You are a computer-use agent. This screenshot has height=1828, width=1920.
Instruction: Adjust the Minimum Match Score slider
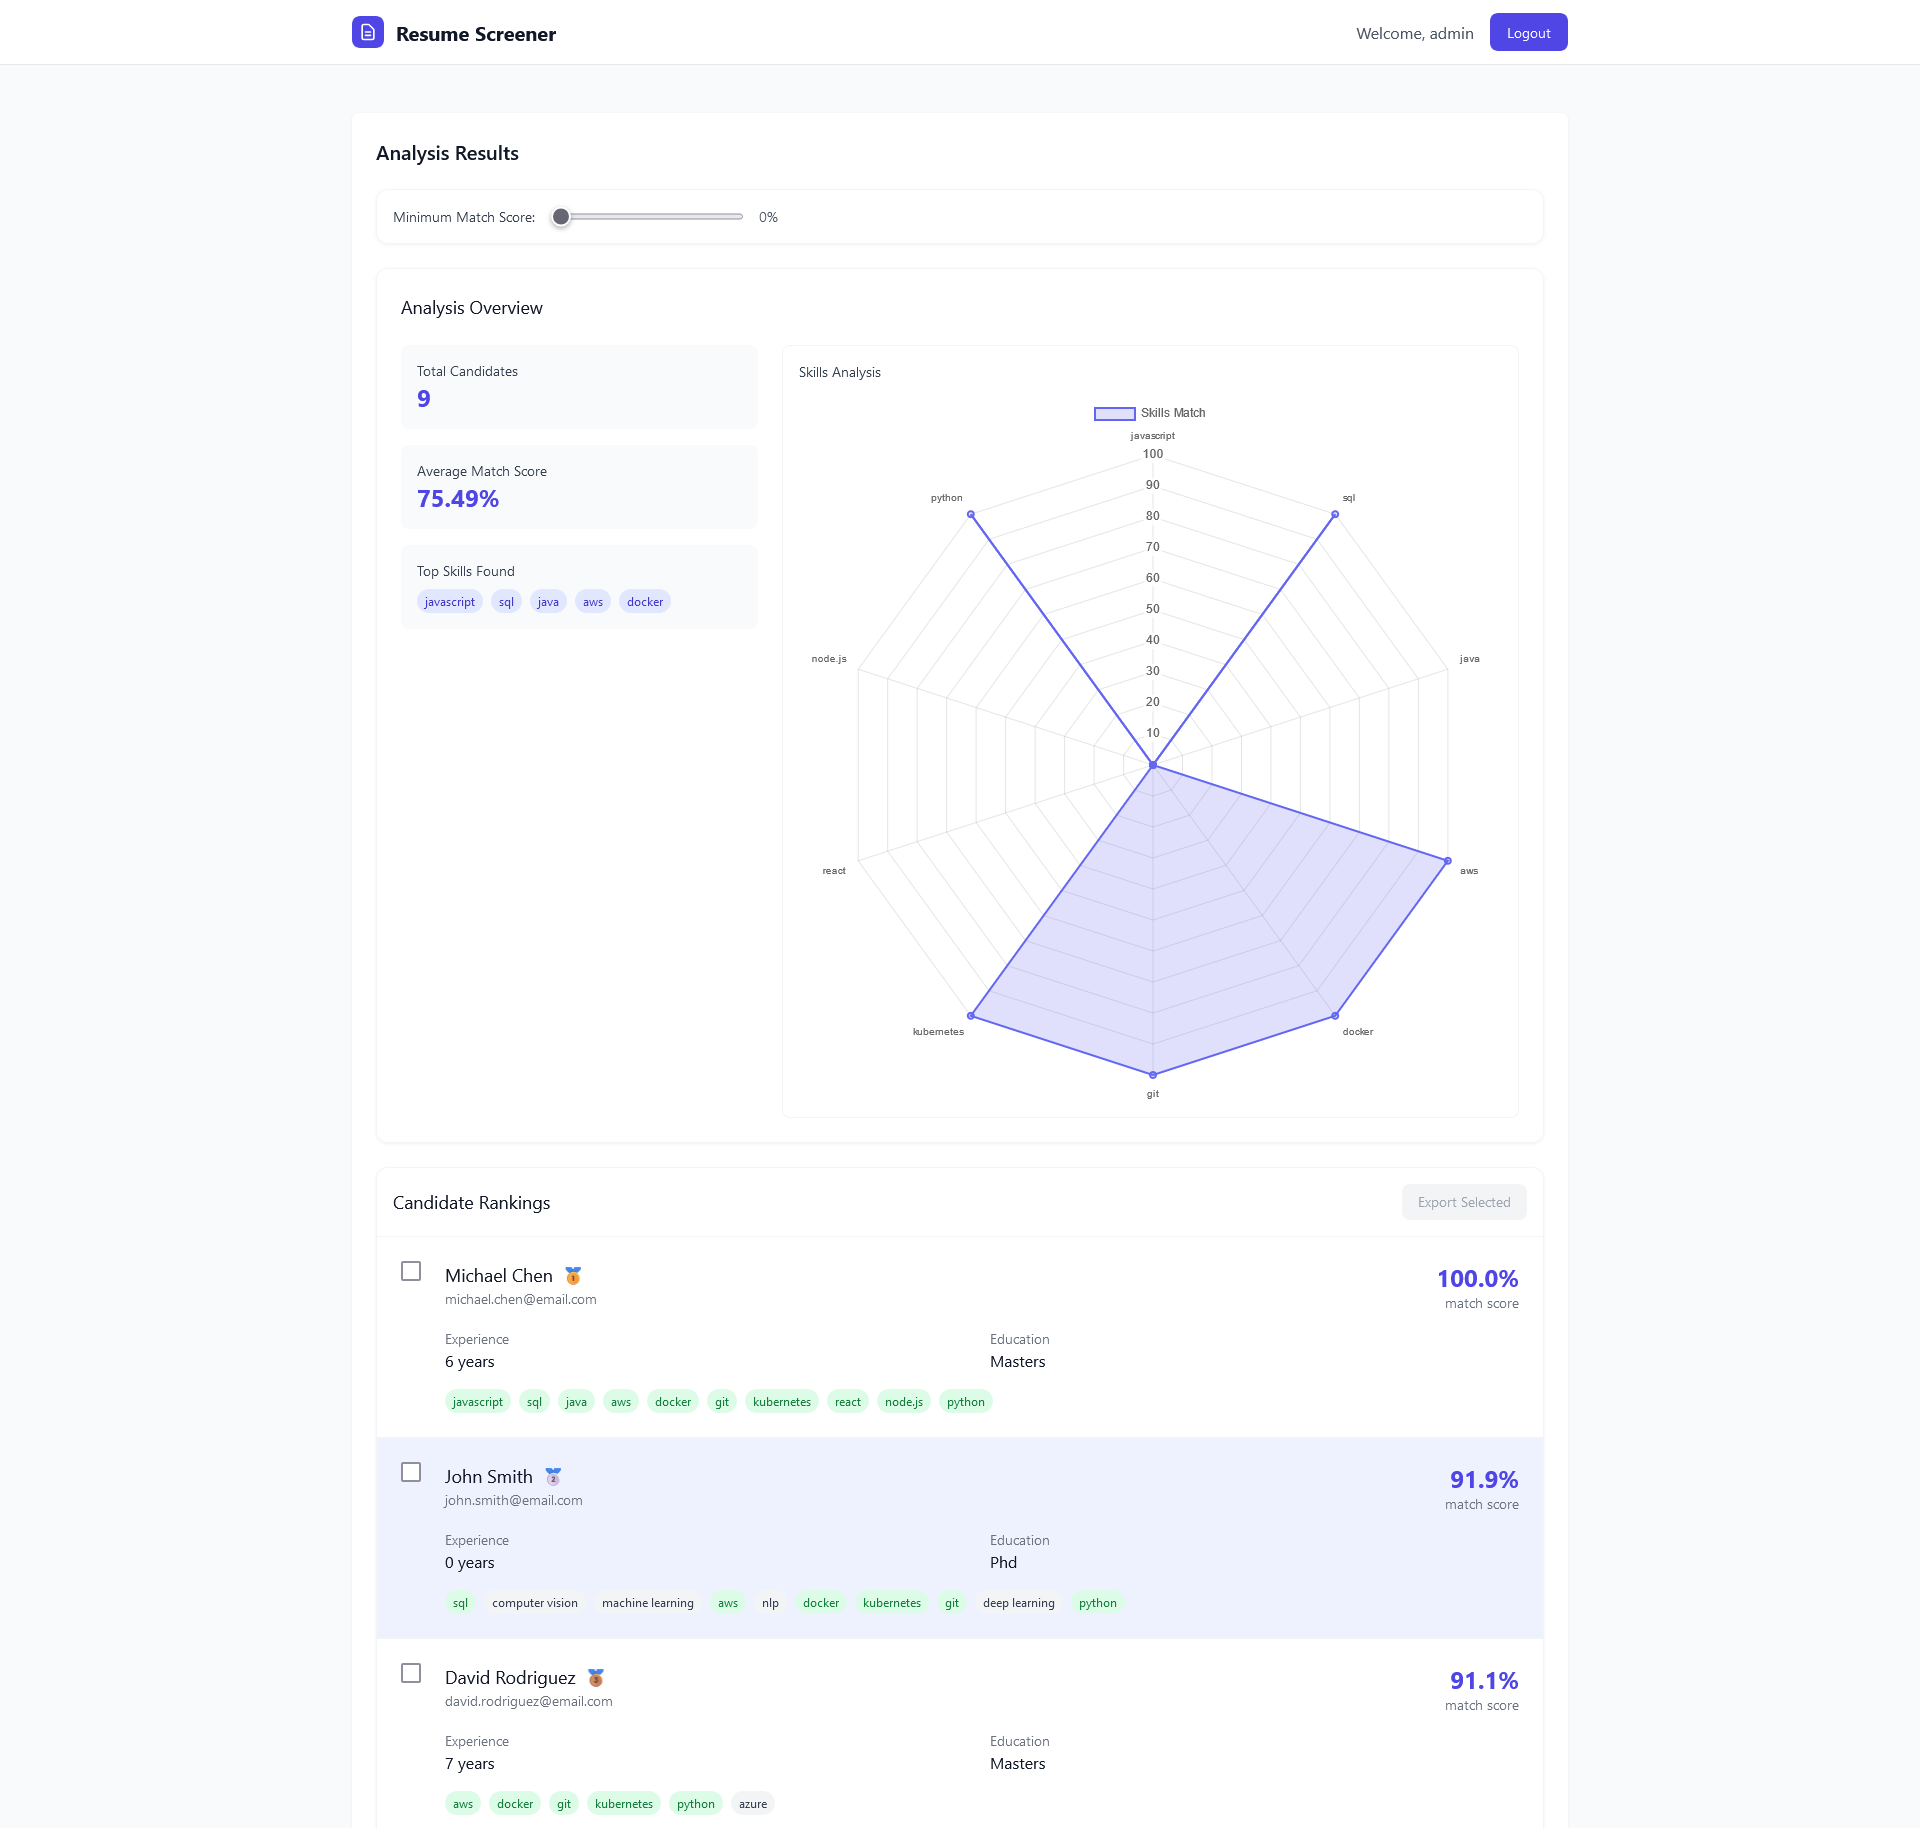tap(561, 217)
